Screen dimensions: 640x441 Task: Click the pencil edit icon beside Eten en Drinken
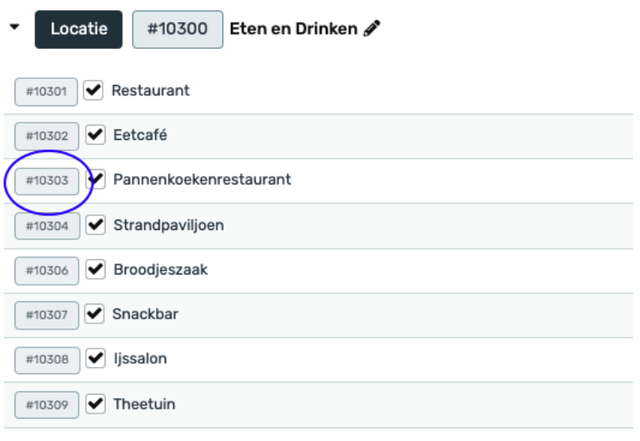373,30
